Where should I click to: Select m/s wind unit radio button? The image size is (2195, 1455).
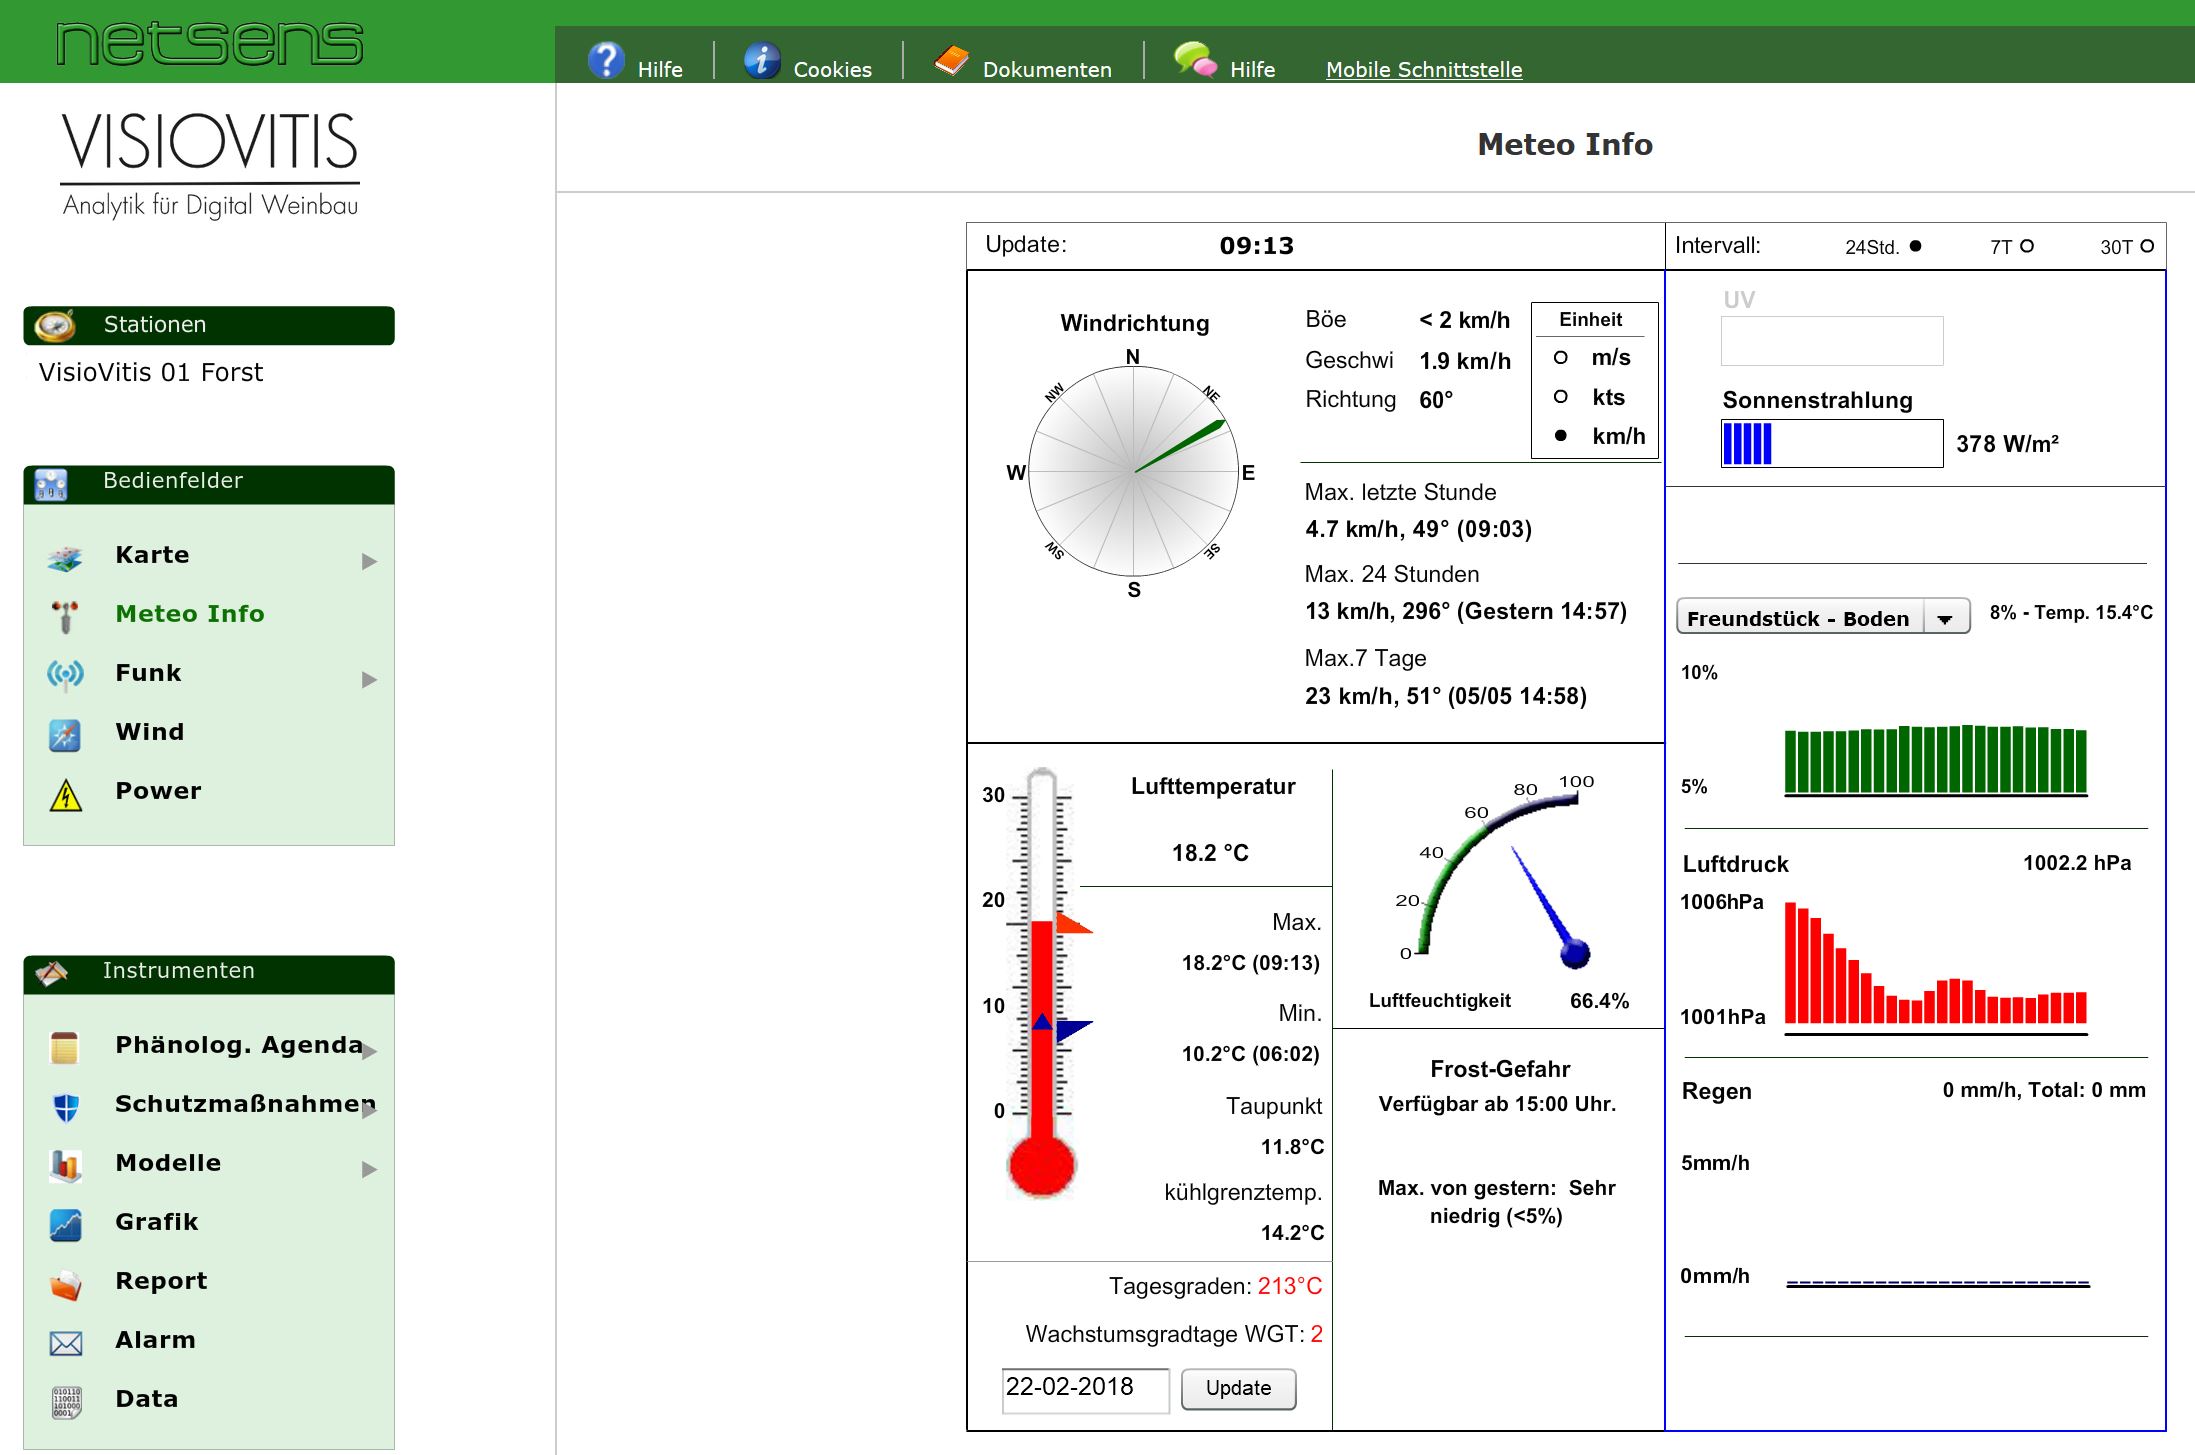(x=1560, y=358)
